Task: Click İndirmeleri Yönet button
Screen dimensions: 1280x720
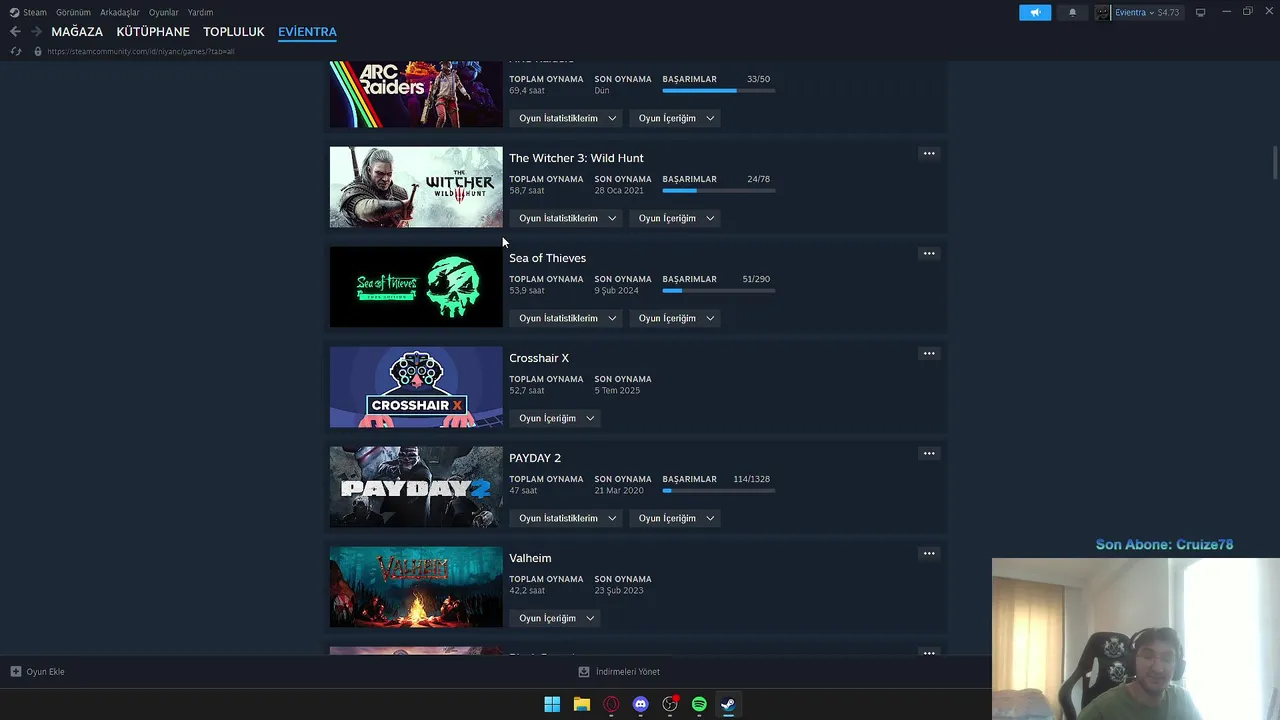Action: pyautogui.click(x=619, y=672)
